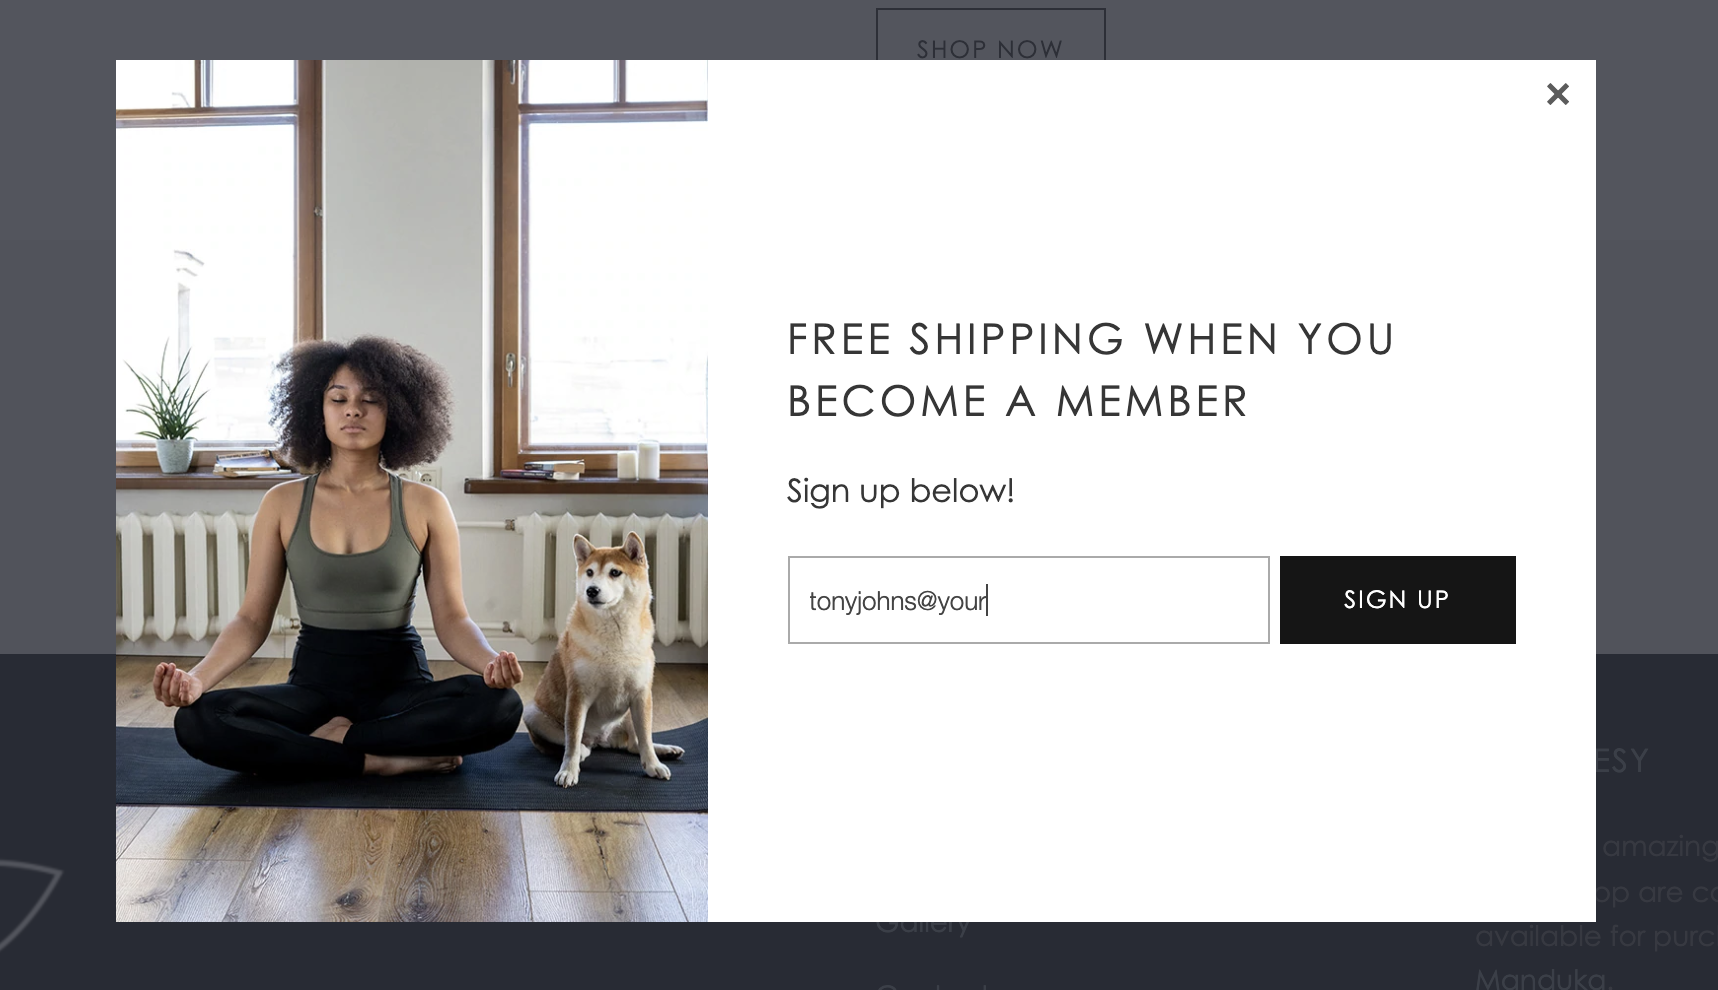This screenshot has width=1718, height=990.
Task: Click the white candles on the windowsill
Action: 638,460
